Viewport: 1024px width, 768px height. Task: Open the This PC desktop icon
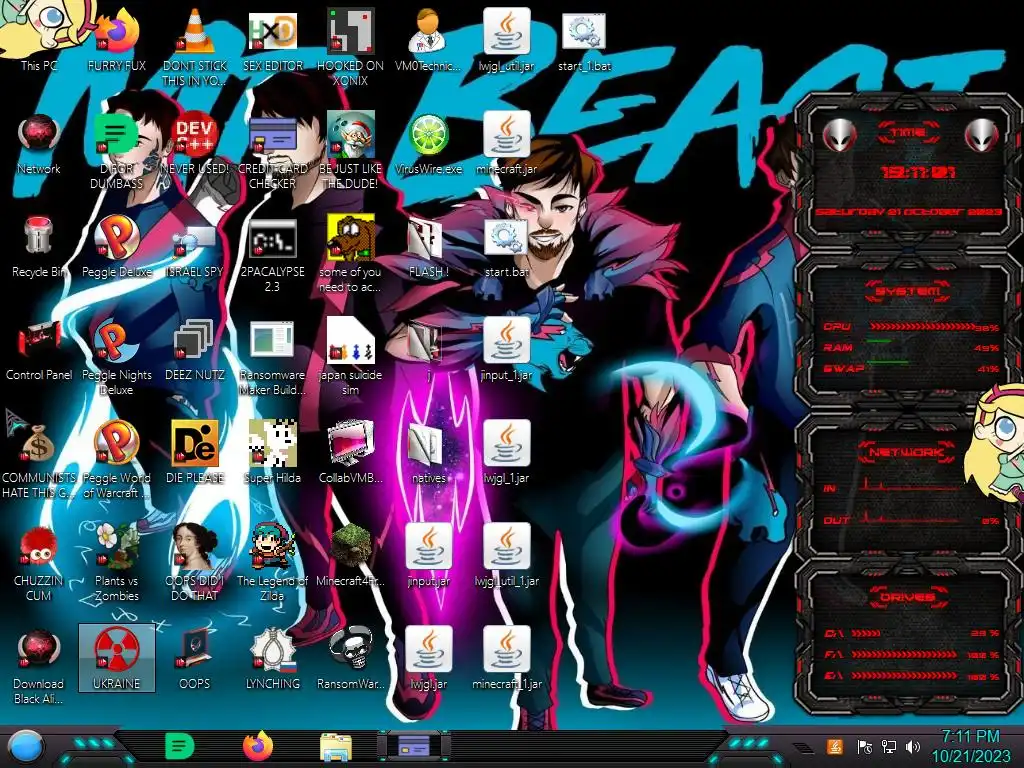39,39
